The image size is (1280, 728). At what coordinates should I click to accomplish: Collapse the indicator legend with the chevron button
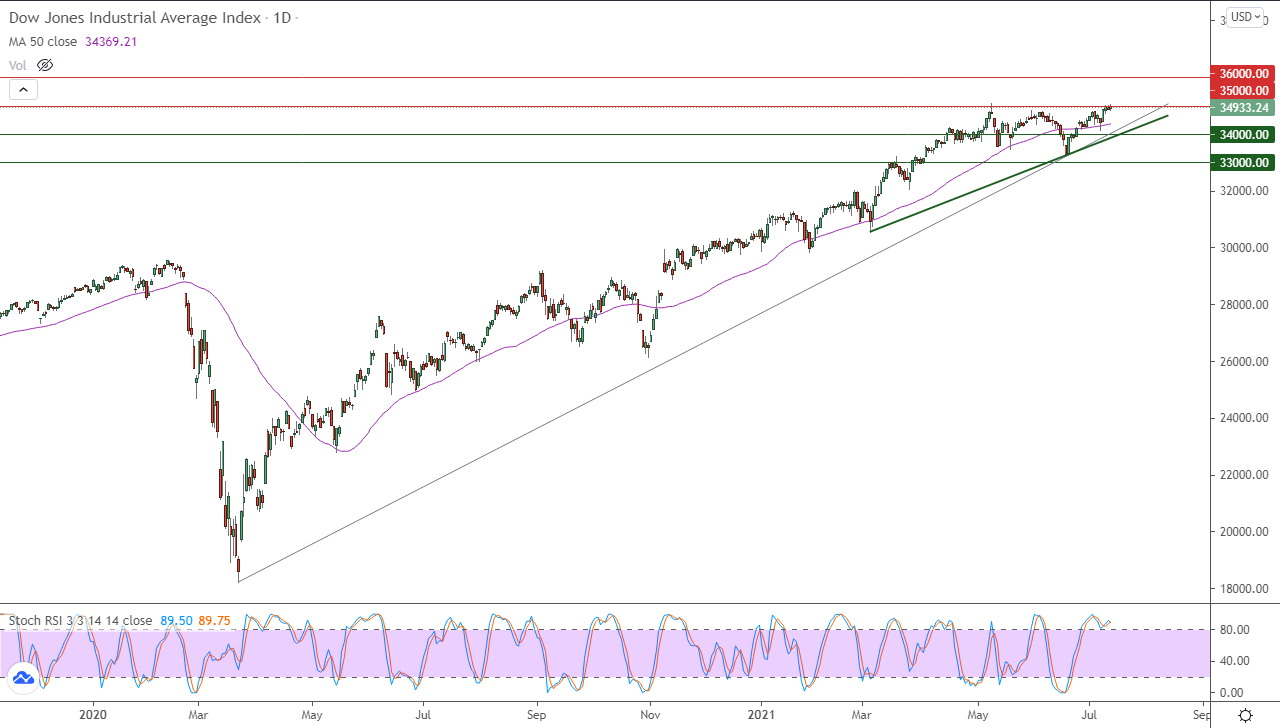(23, 90)
